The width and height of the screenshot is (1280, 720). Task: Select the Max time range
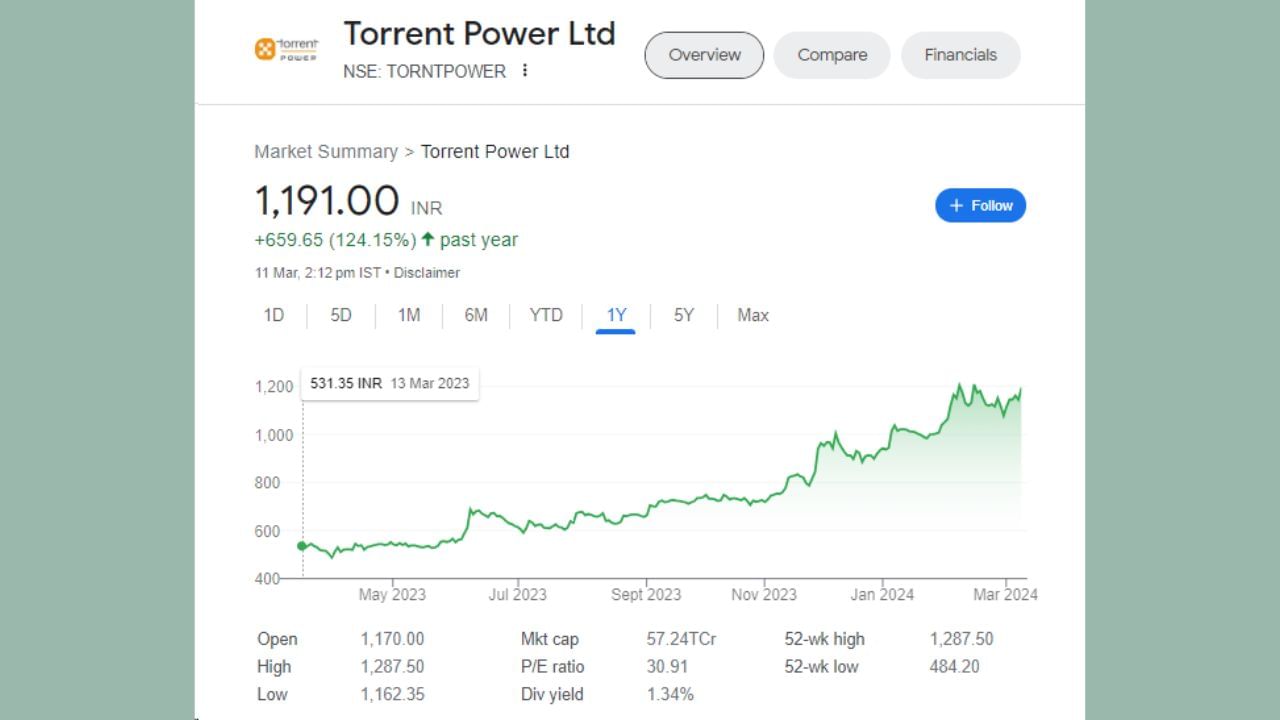[753, 315]
